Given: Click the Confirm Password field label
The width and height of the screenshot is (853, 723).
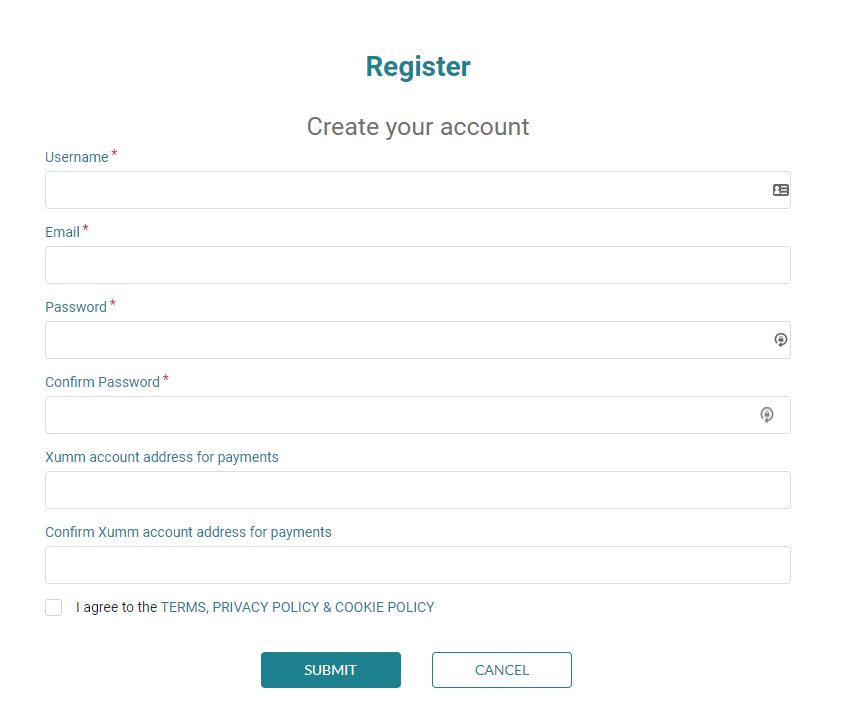Looking at the screenshot, I should coord(102,382).
